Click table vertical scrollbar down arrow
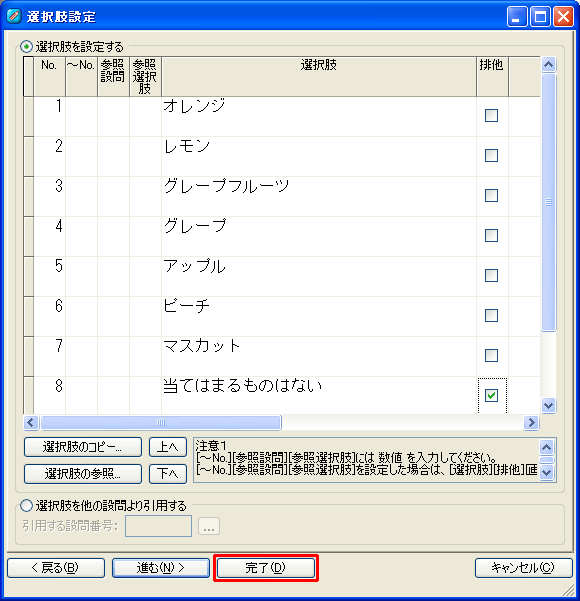The height and width of the screenshot is (601, 580). coord(549,406)
